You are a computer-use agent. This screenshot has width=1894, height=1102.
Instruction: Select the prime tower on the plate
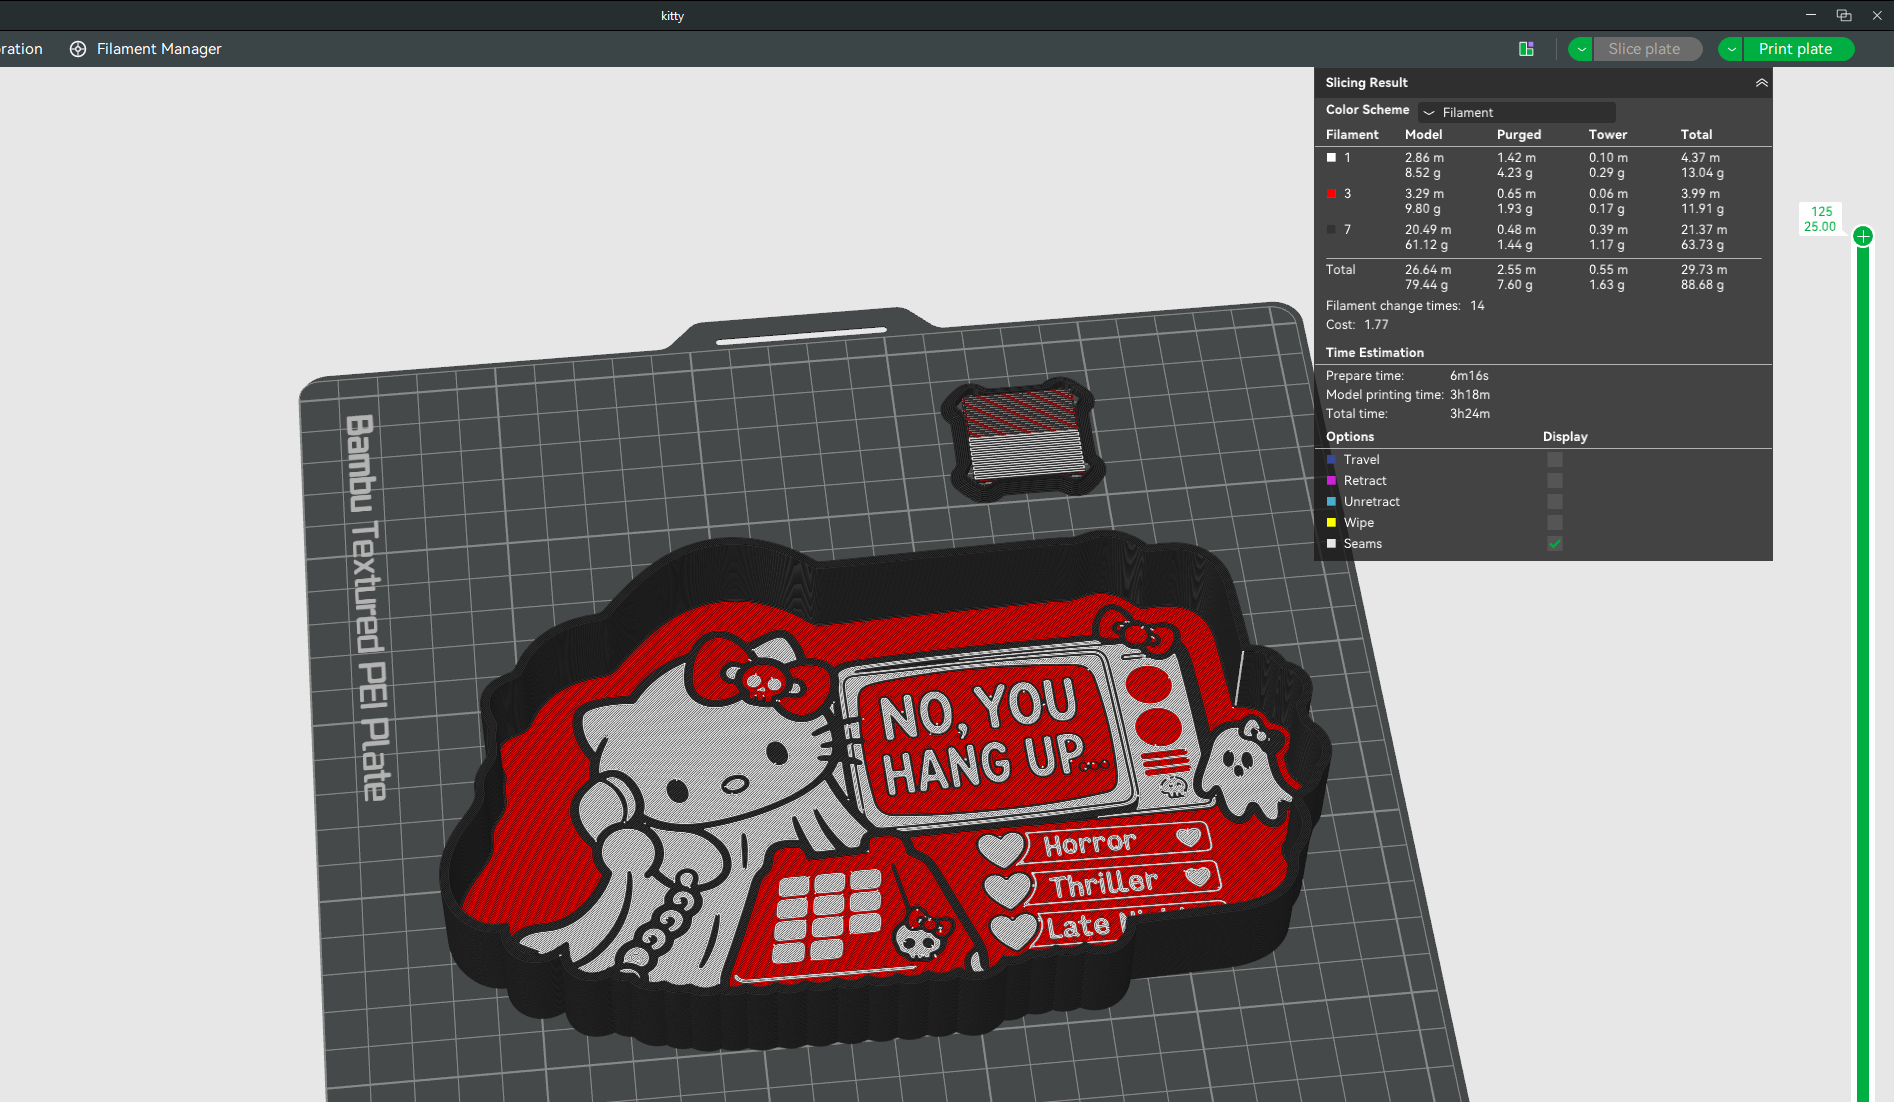coord(1024,438)
